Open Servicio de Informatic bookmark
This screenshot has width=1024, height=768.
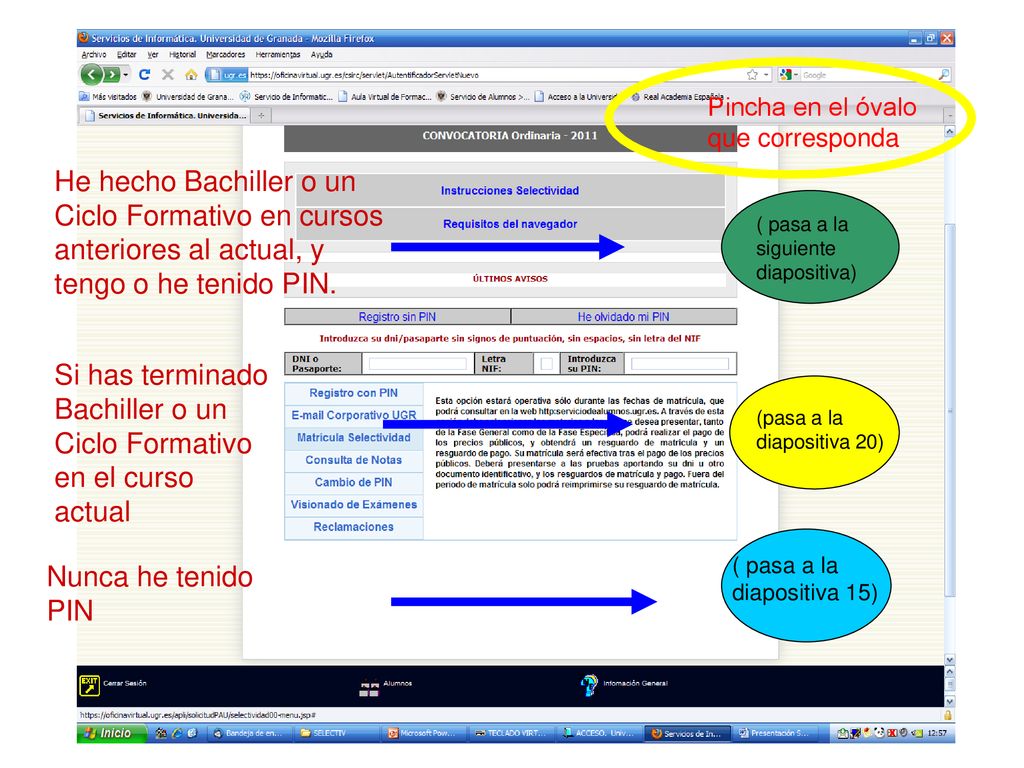[286, 97]
